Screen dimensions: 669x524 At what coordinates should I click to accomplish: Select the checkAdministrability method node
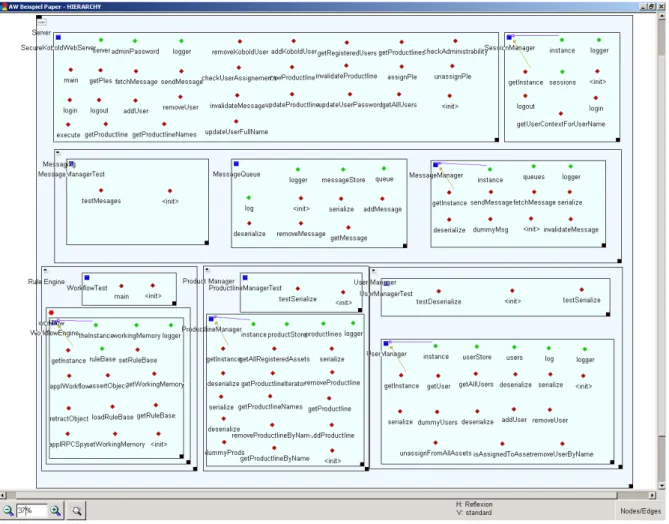point(455,41)
